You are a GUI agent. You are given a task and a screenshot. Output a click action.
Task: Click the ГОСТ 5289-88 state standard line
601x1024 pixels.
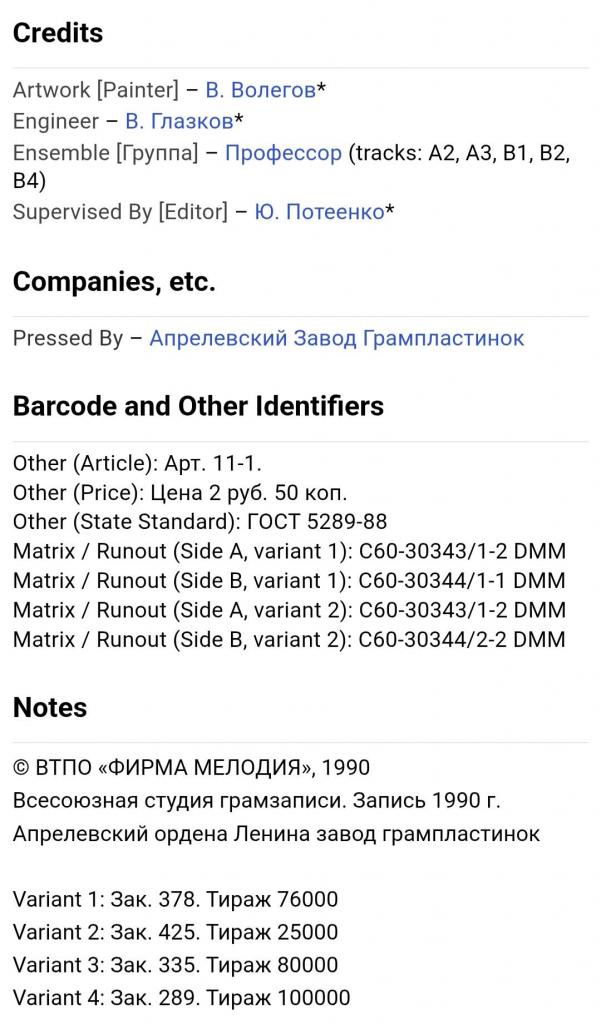tap(200, 522)
